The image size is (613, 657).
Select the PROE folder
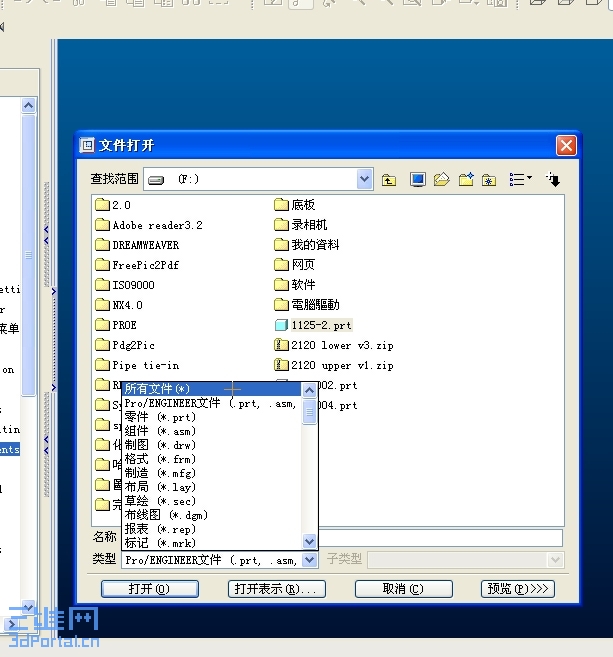[x=116, y=325]
